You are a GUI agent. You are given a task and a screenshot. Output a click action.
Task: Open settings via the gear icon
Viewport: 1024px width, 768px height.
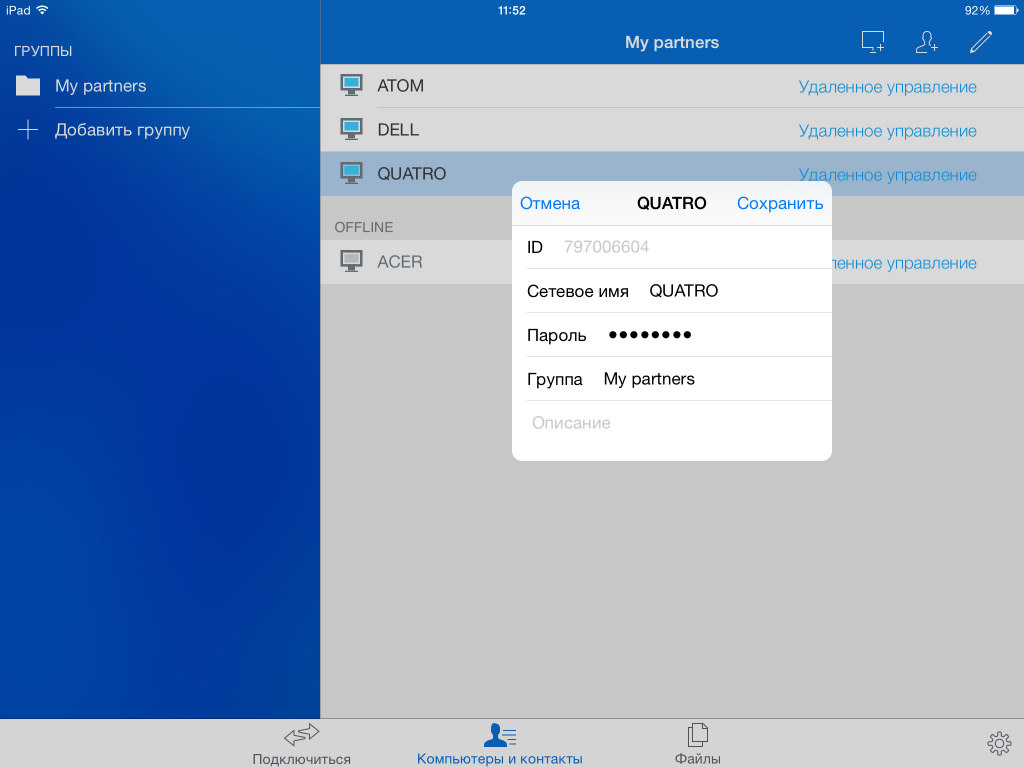pyautogui.click(x=998, y=742)
